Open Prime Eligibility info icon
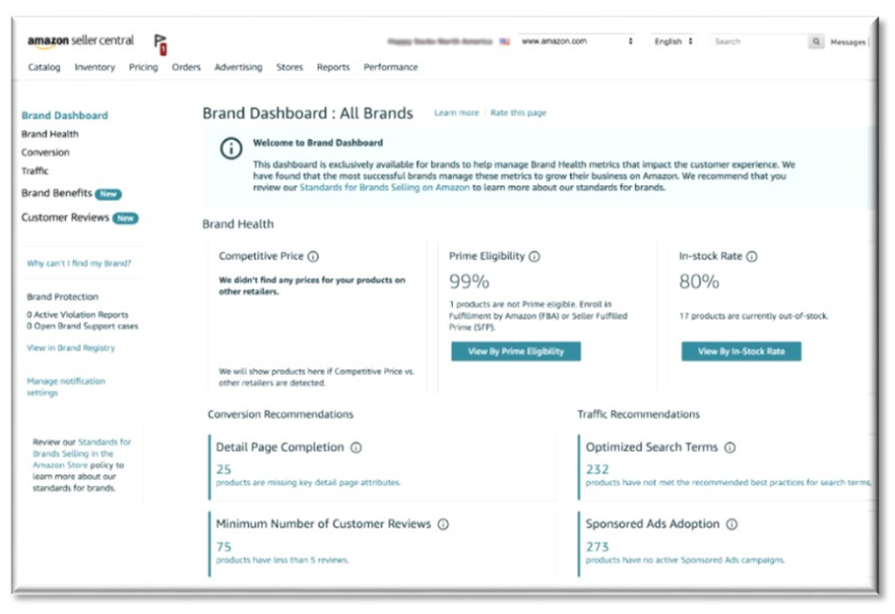Image resolution: width=895 pixels, height=614 pixels. point(534,257)
